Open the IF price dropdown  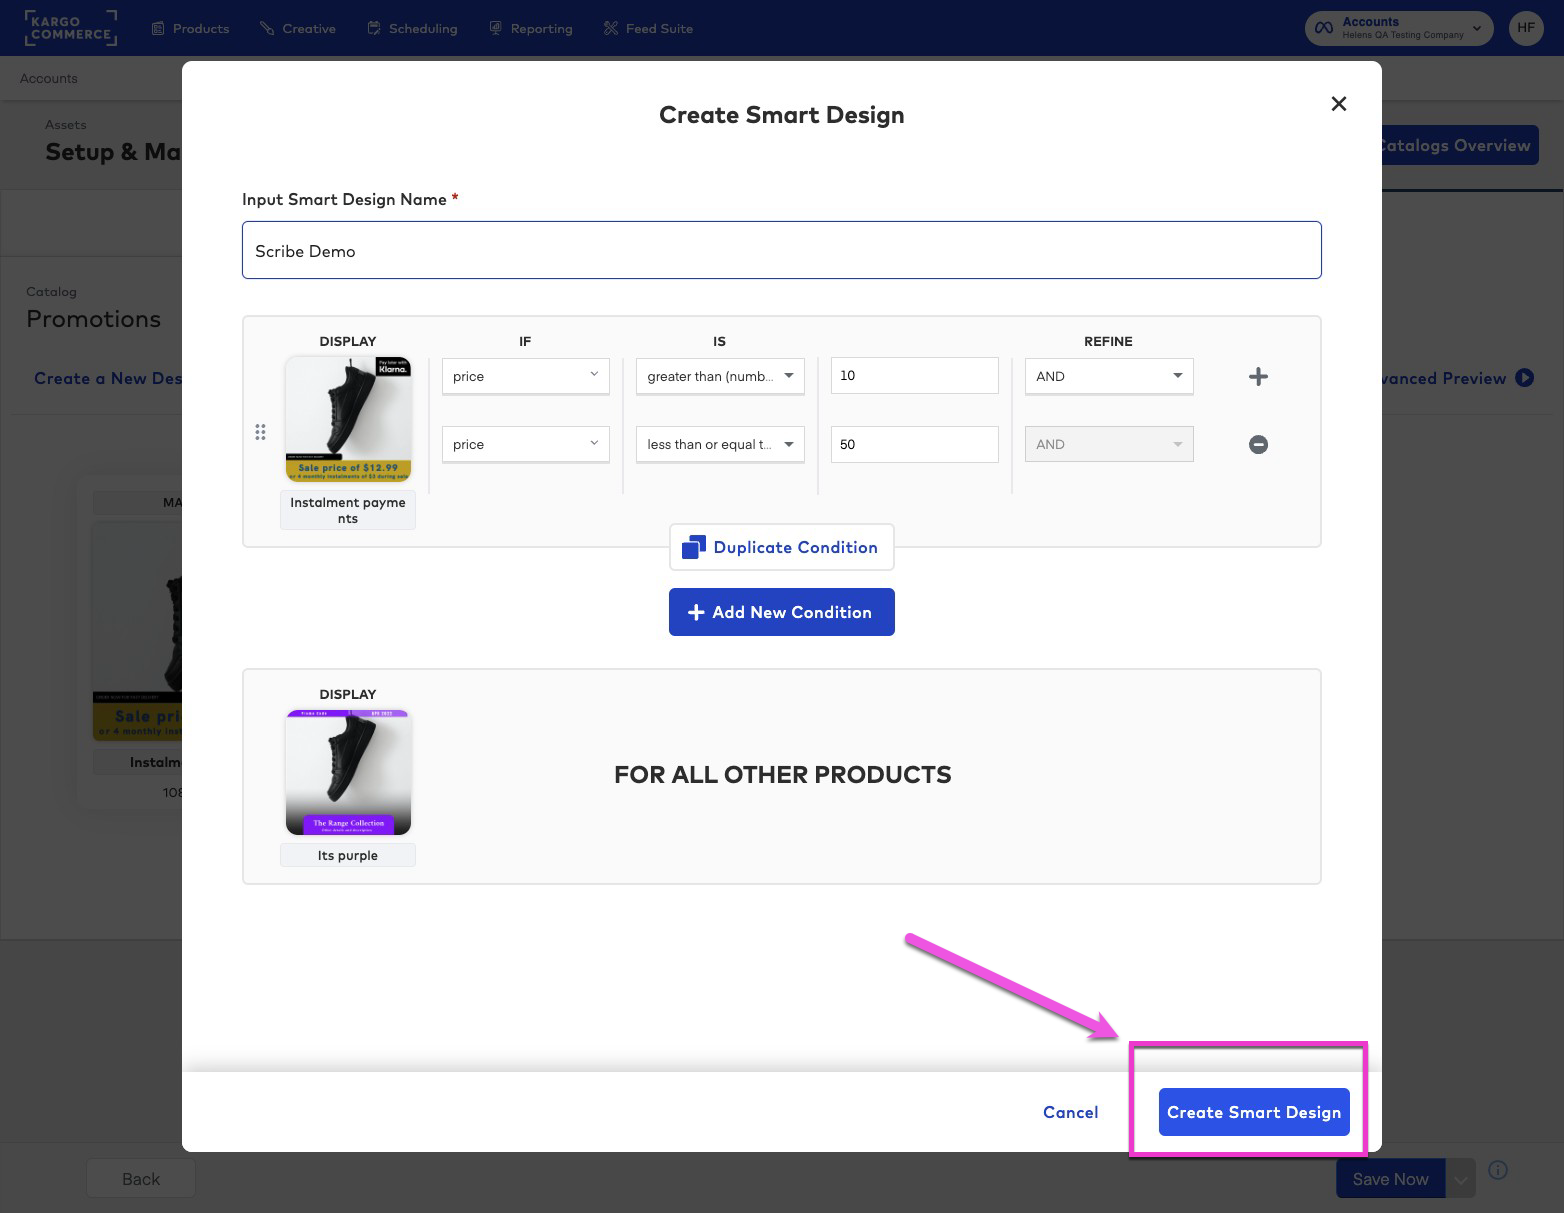[x=525, y=376]
